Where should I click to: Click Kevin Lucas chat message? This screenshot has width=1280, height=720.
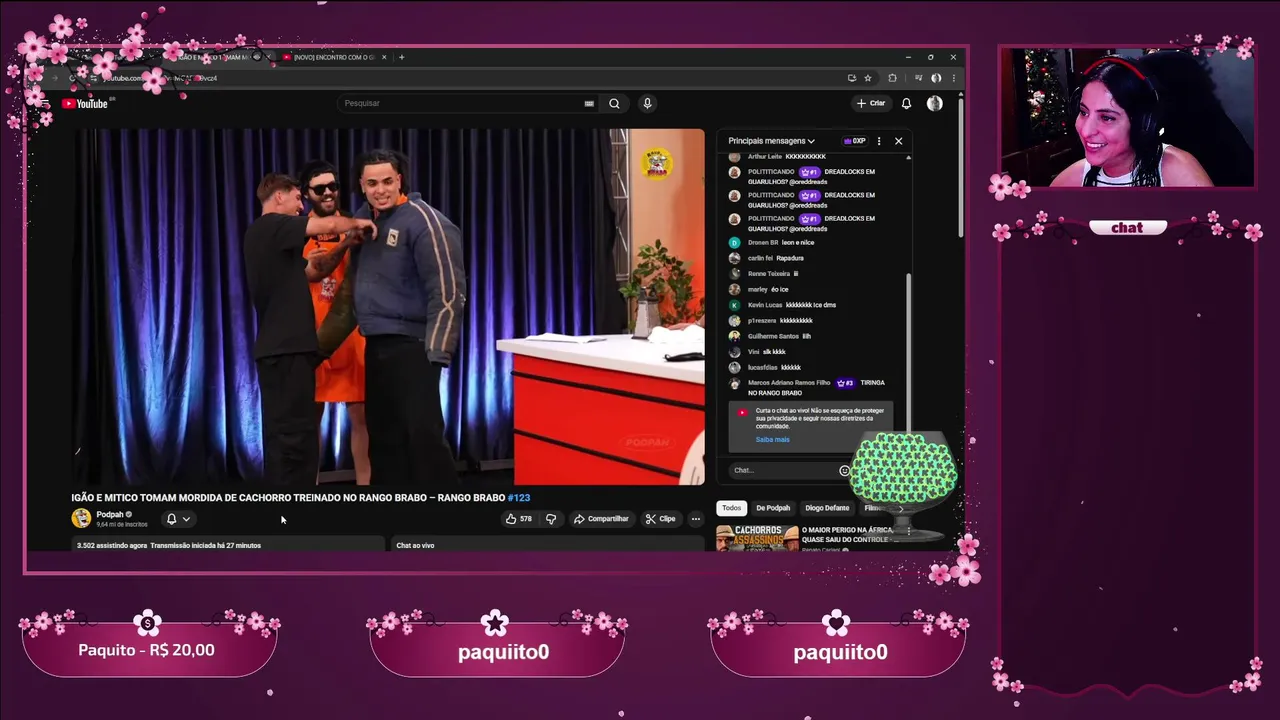pos(815,305)
